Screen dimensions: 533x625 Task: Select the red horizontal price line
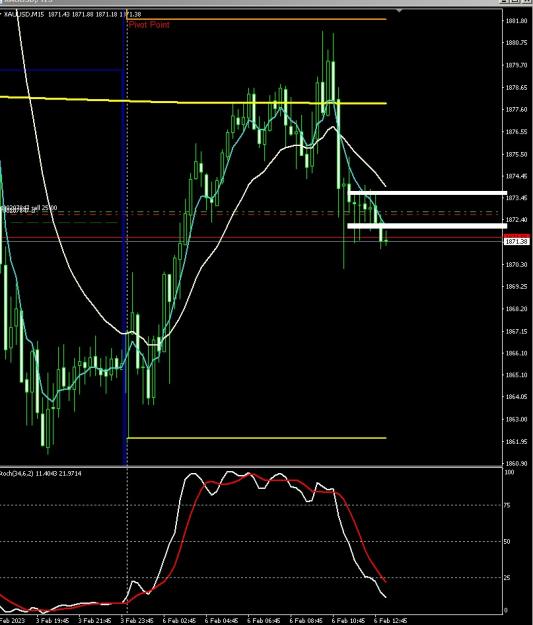(x=251, y=238)
